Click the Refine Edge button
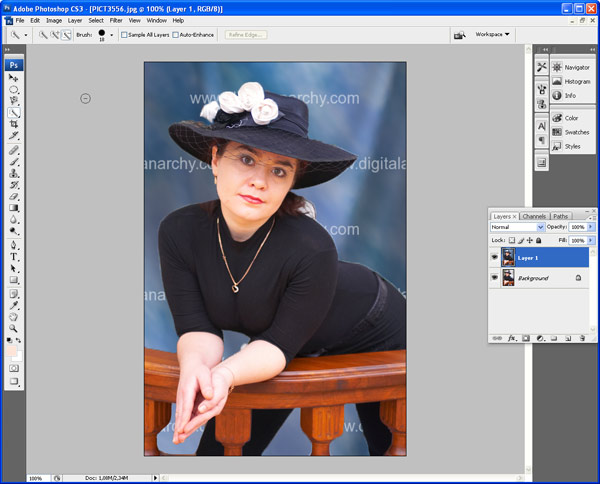The height and width of the screenshot is (484, 600). pyautogui.click(x=246, y=34)
